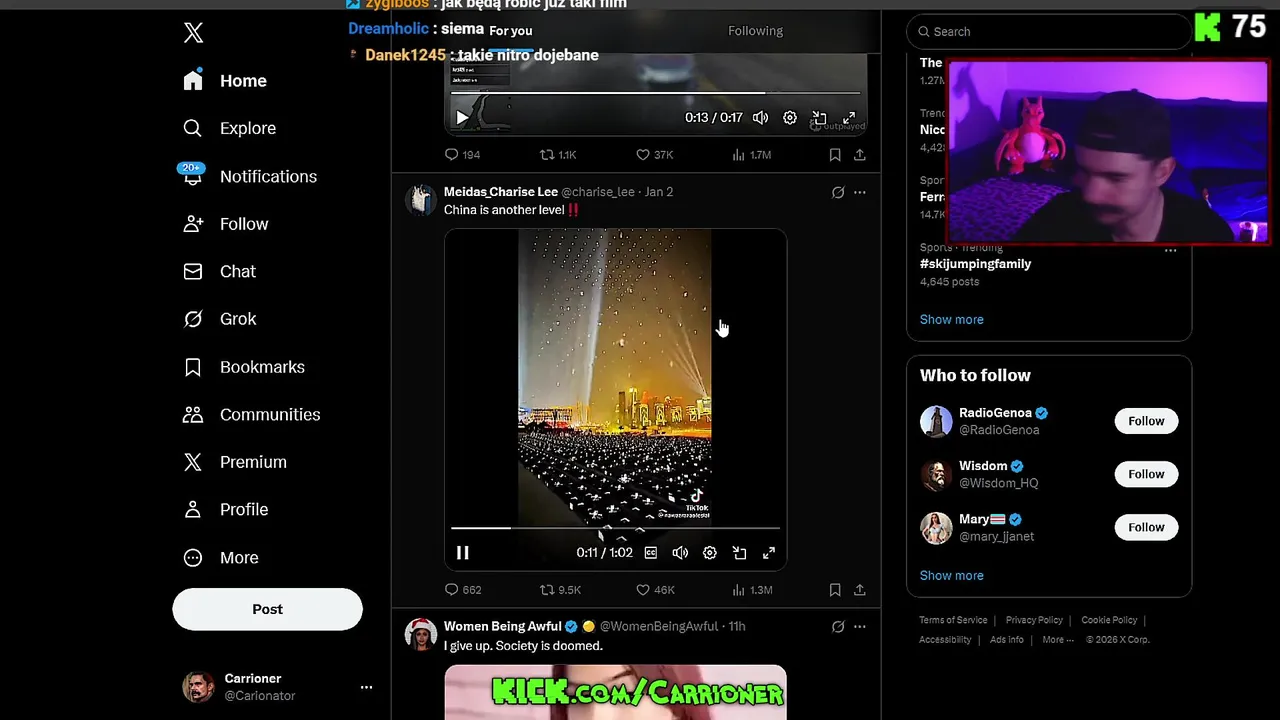Open Carrioner account menu dots
1280x720 pixels.
[x=366, y=687]
